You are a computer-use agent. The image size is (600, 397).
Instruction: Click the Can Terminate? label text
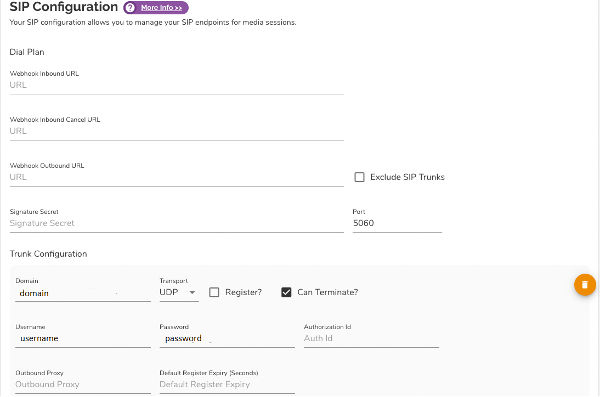[x=328, y=292]
